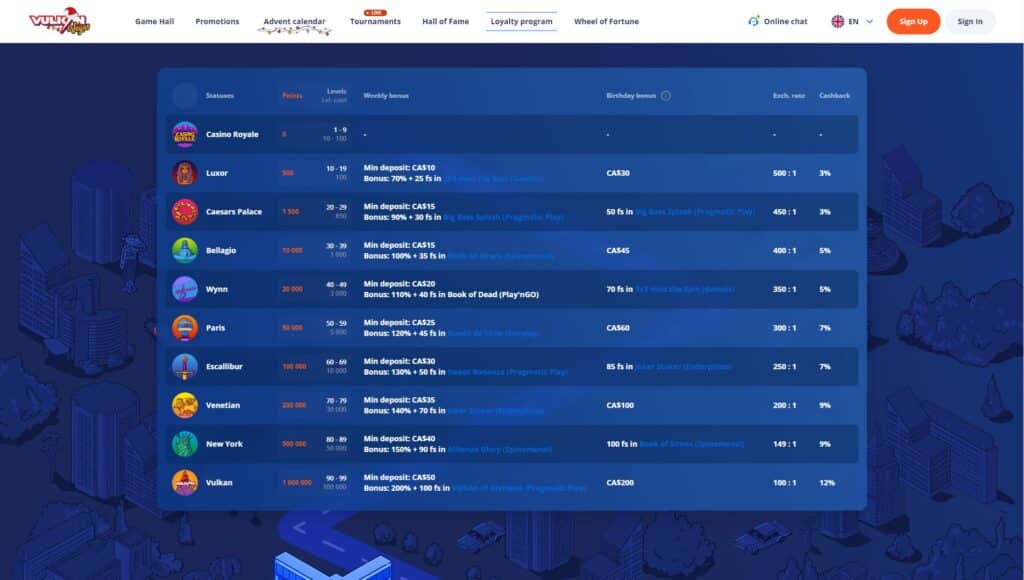This screenshot has height=580, width=1024.
Task: Click the Bellagio fountain status badge
Action: [x=185, y=250]
